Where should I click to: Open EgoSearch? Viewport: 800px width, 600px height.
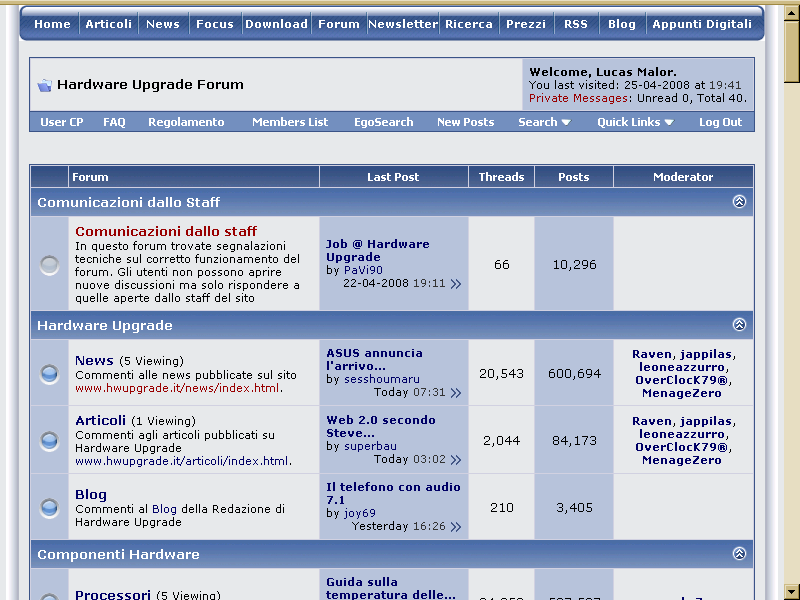(x=384, y=122)
